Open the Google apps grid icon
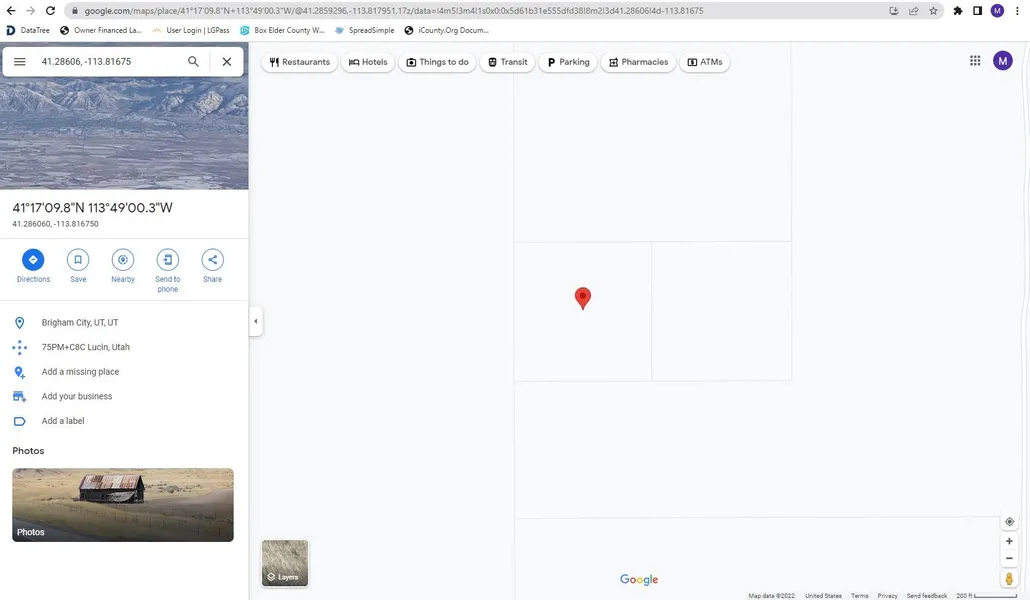This screenshot has width=1030, height=600. click(x=975, y=61)
